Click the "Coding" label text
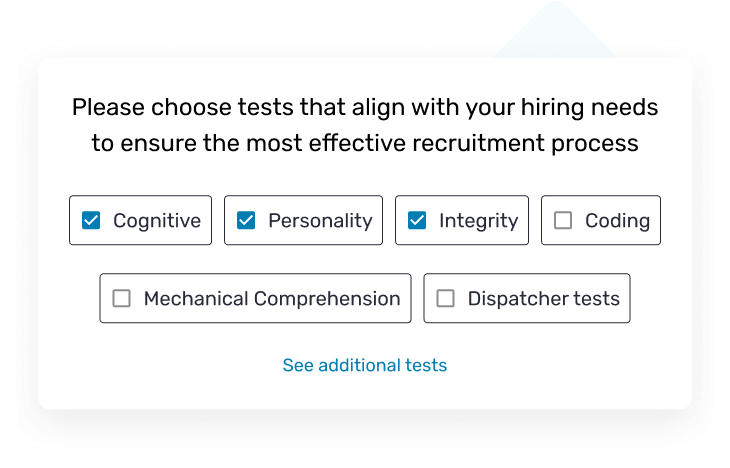730x468 pixels. tap(617, 221)
